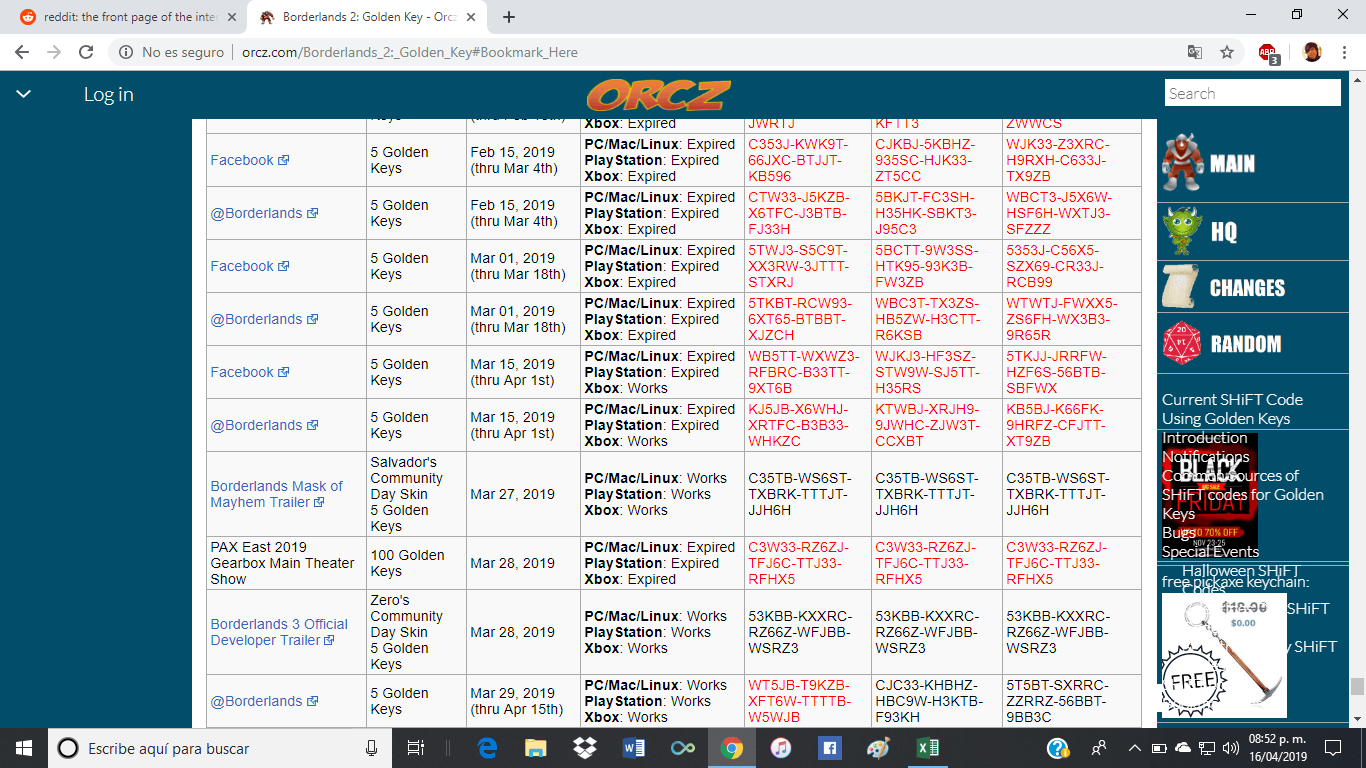Open the Feb 15 Facebook source link
The image size is (1366, 768).
pos(250,160)
